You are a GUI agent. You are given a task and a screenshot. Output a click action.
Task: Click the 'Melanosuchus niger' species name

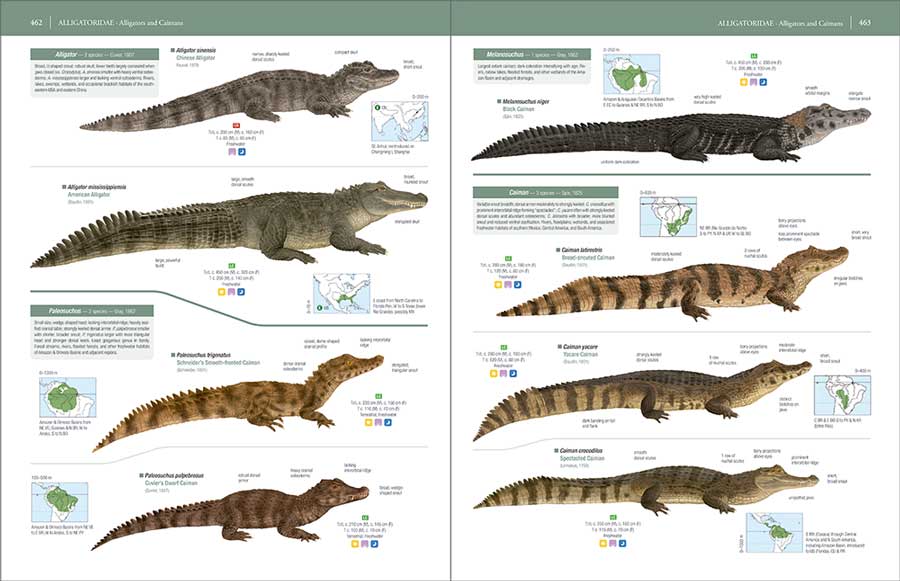coord(526,102)
